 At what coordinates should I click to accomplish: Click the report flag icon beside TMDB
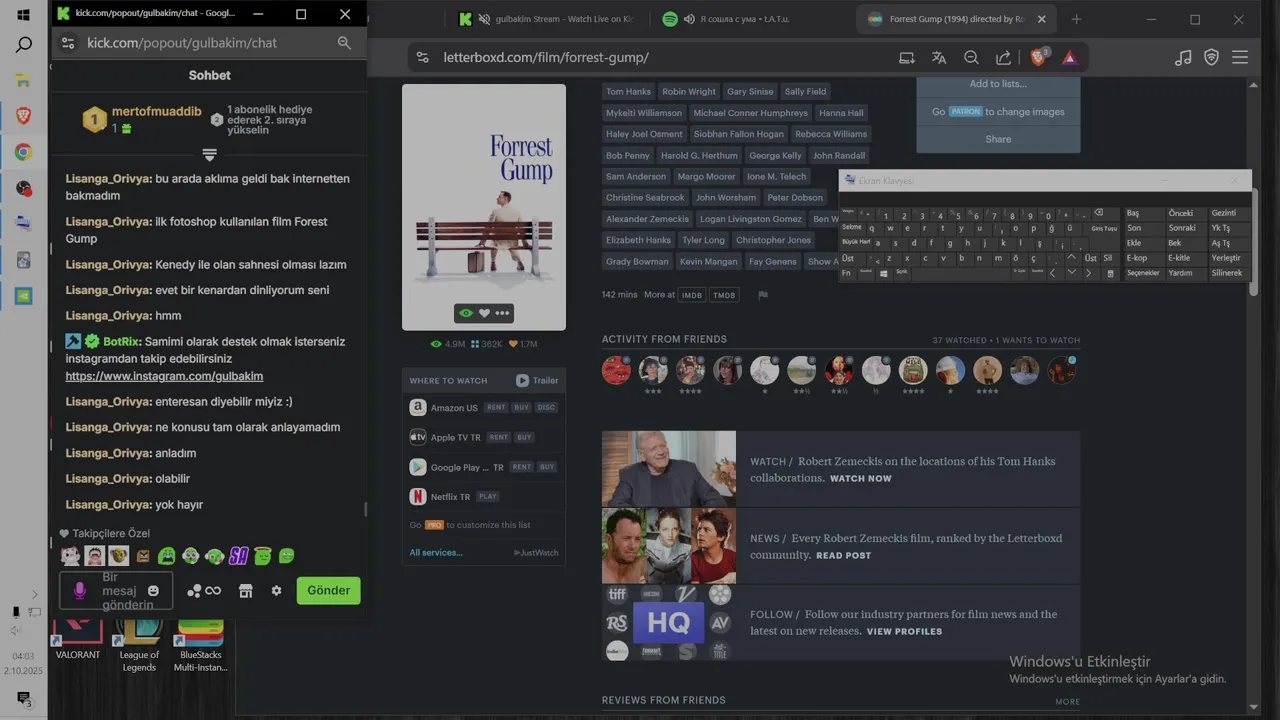[763, 295]
